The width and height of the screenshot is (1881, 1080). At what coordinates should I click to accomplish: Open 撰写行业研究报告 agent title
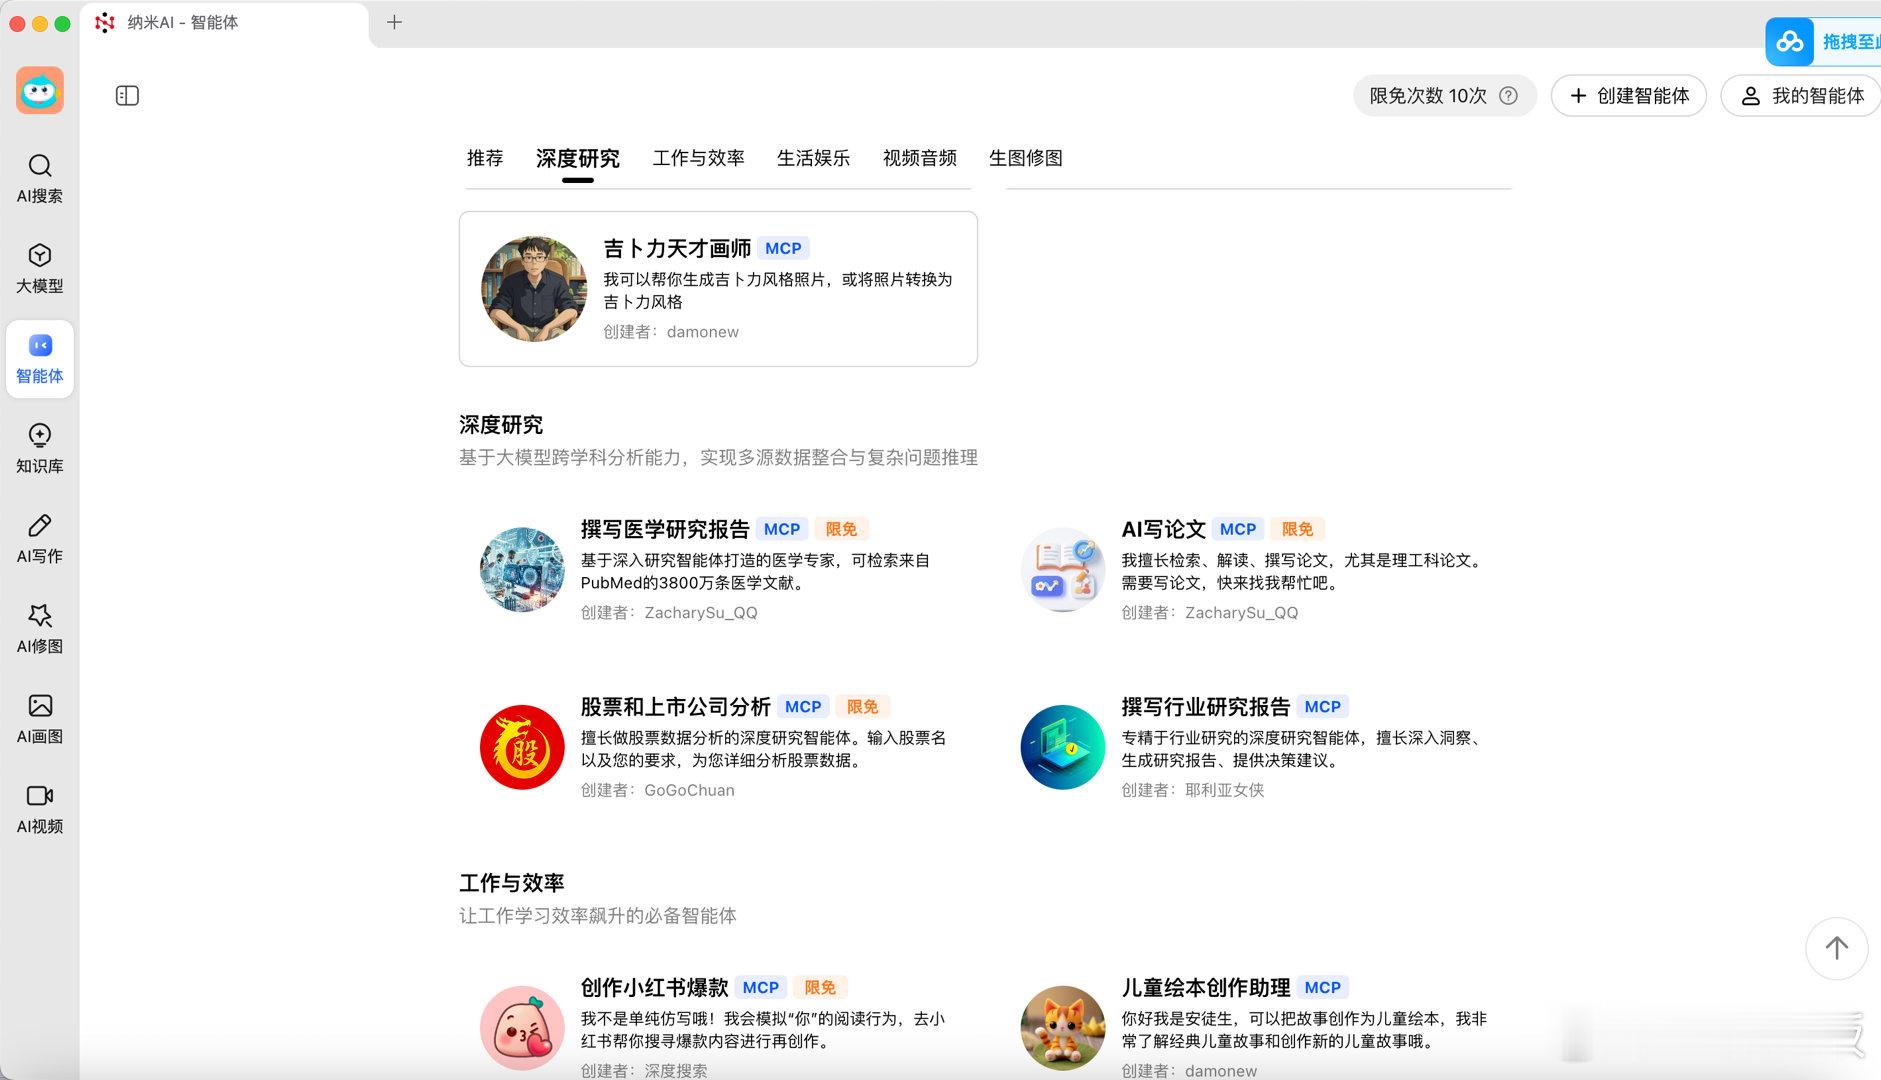click(1206, 707)
